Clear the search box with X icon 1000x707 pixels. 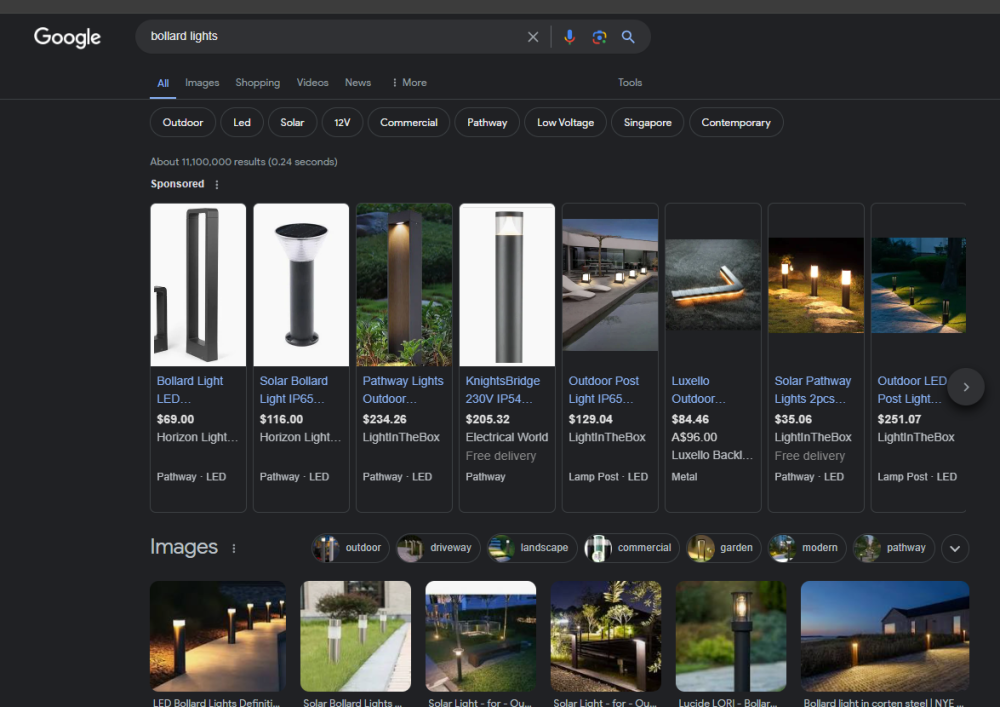point(533,37)
